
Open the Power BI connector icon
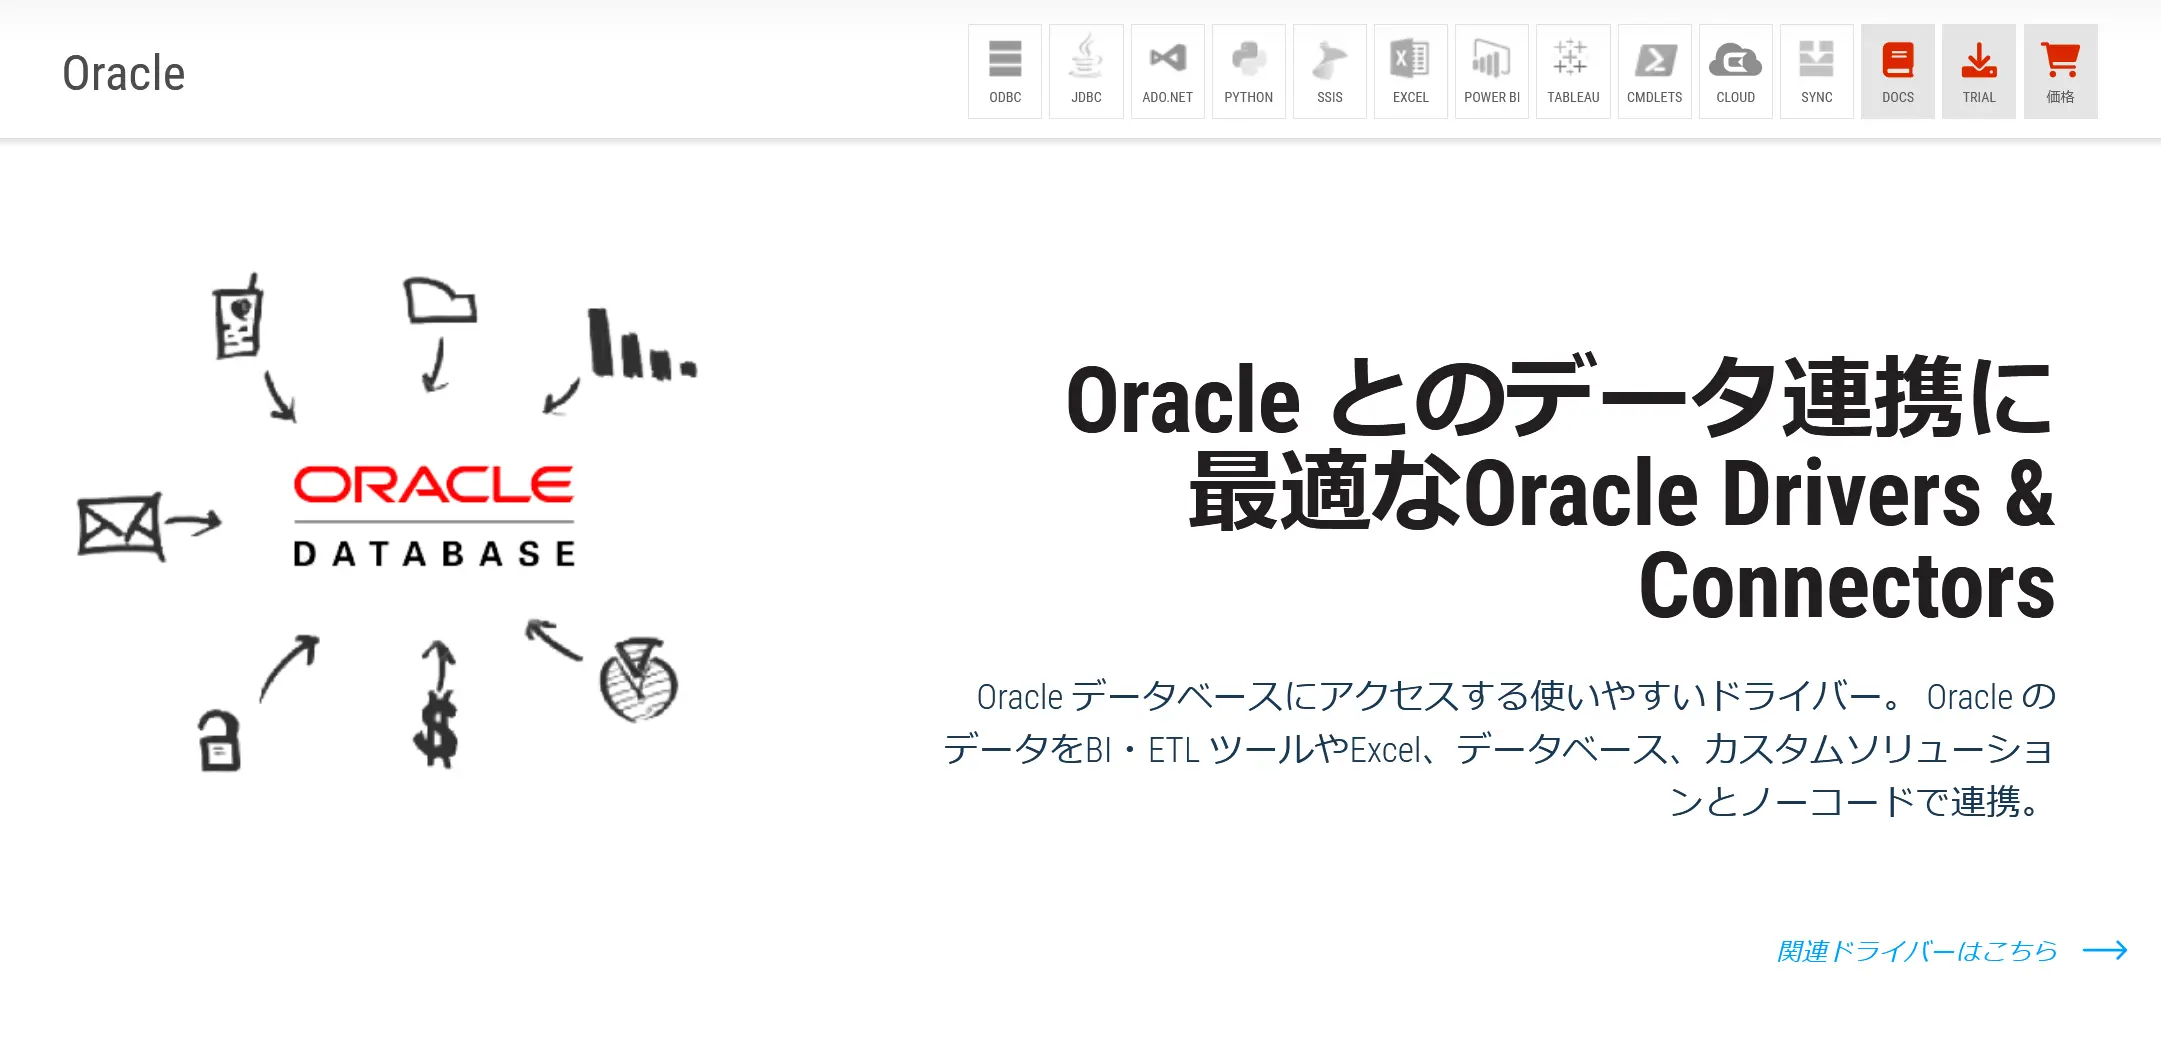pos(1492,72)
